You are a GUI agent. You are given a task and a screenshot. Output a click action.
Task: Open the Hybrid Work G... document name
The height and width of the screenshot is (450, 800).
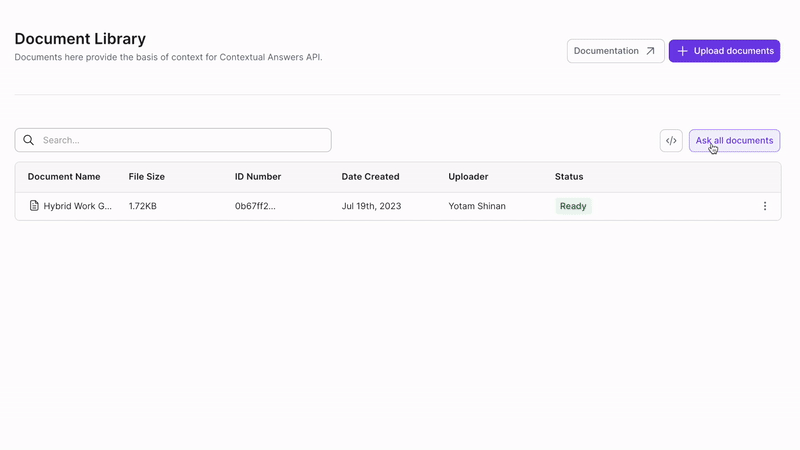[x=78, y=206]
